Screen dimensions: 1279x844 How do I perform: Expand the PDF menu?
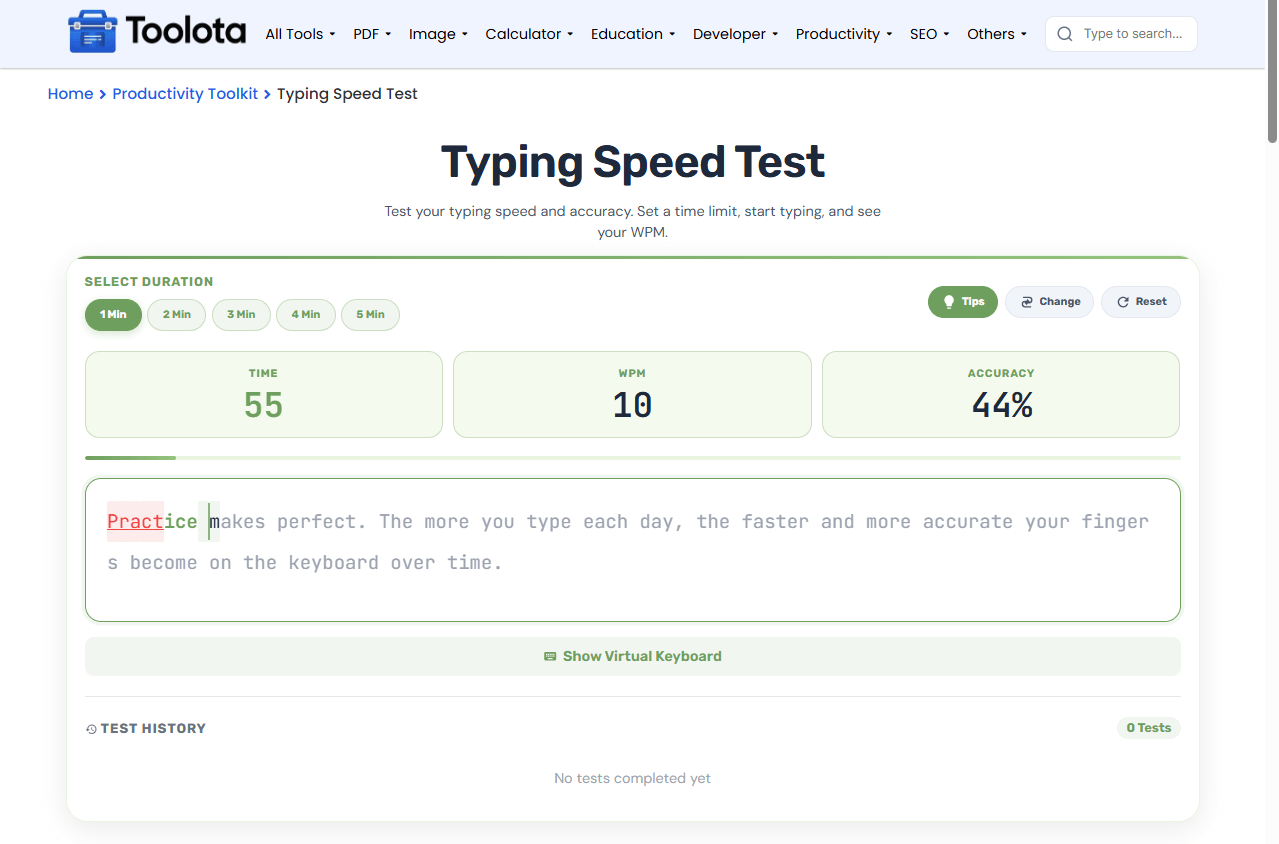(x=372, y=34)
